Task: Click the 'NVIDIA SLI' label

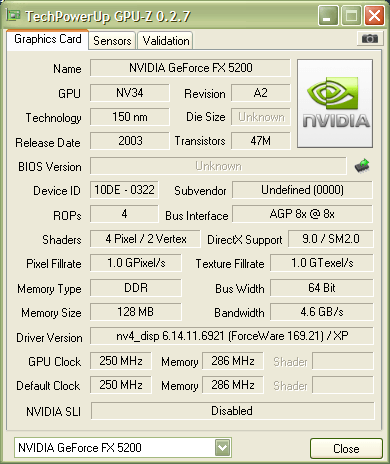Action: (x=54, y=412)
